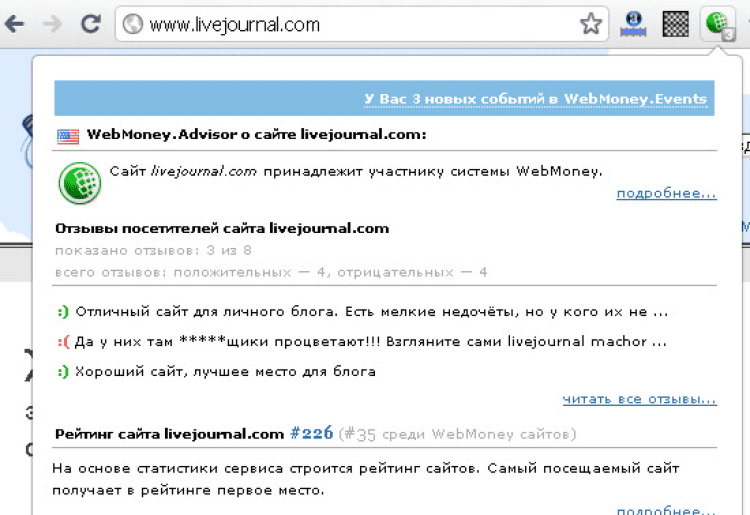750x515 pixels.
Task: Click the globe site-info icon in the address bar
Action: coord(132,24)
